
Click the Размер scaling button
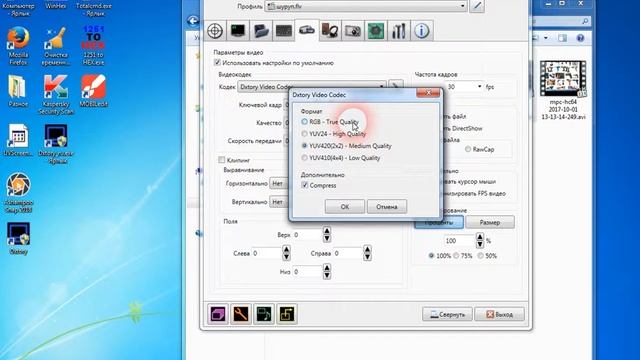490,222
